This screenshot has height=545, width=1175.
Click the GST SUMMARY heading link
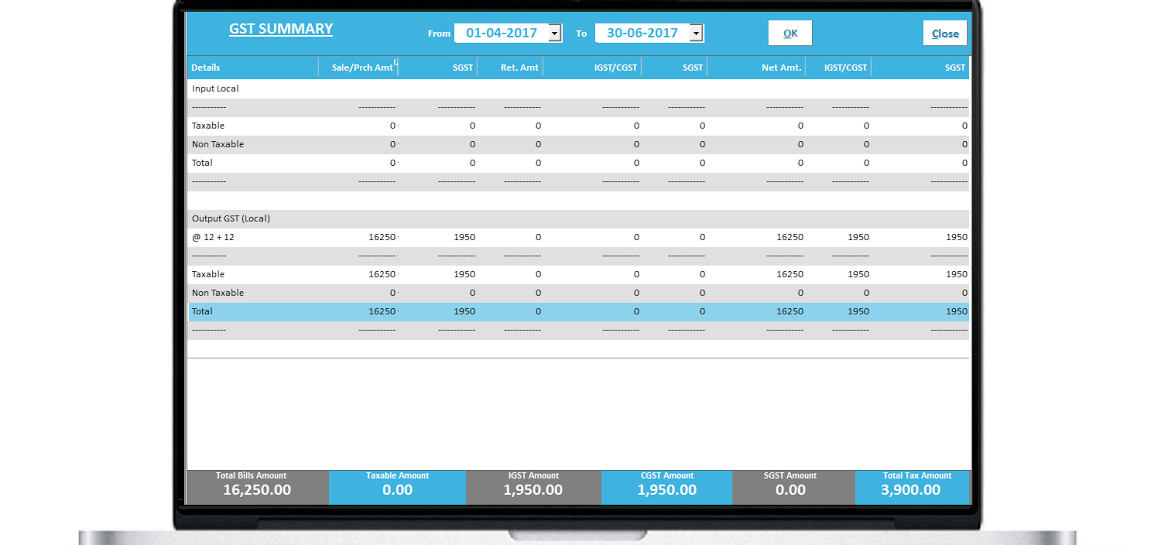(281, 29)
